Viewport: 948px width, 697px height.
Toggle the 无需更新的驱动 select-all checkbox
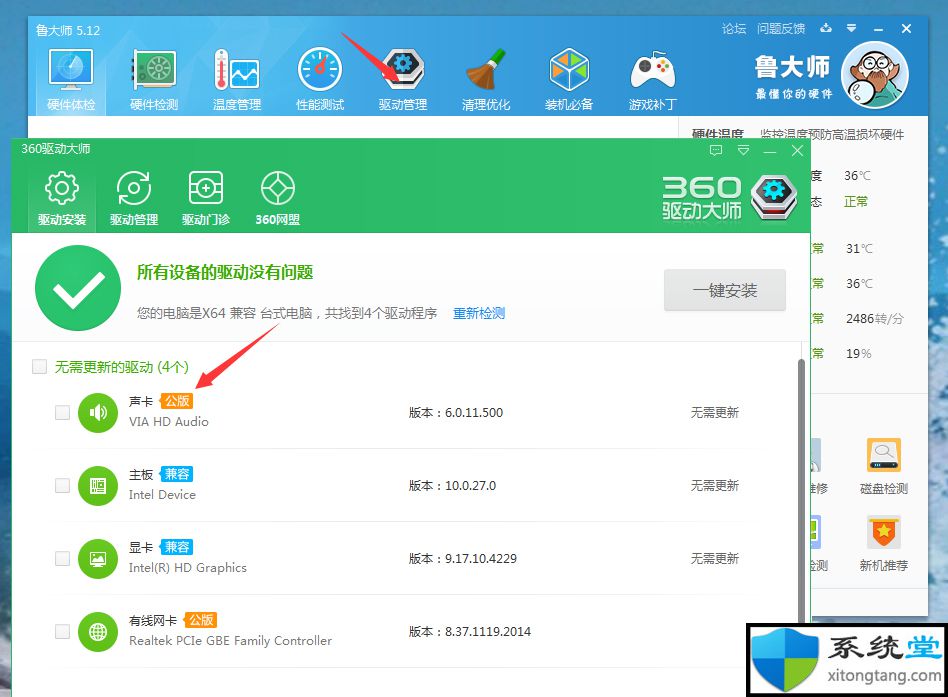click(39, 366)
